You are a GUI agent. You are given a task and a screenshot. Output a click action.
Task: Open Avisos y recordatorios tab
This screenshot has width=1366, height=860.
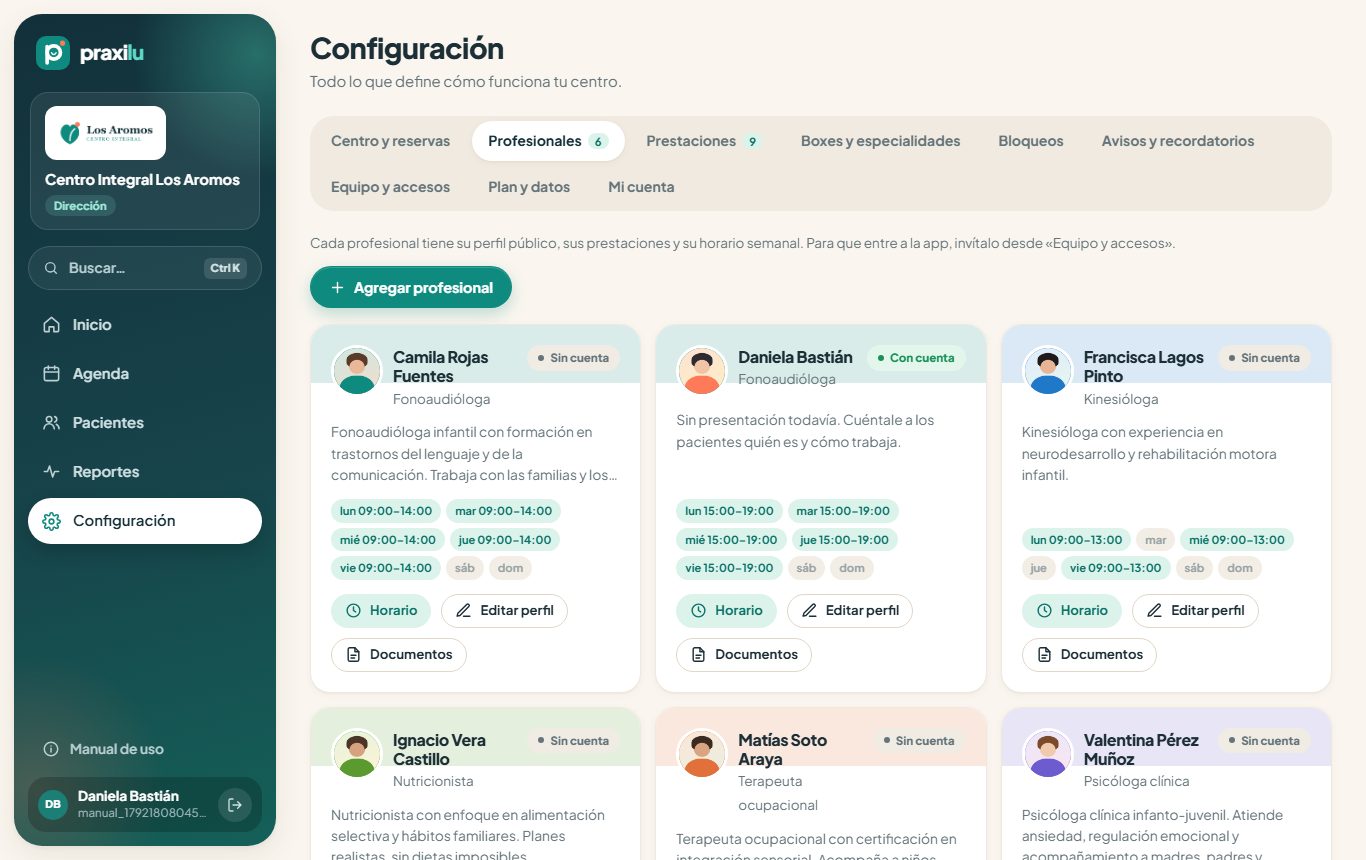coord(1178,141)
